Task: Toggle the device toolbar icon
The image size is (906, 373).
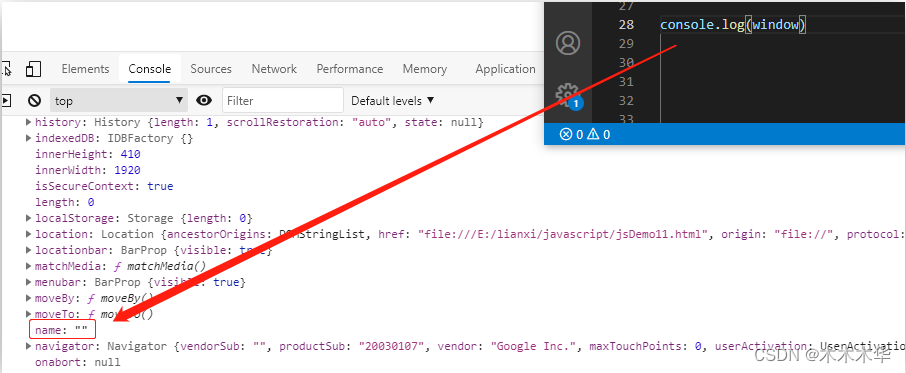Action: pyautogui.click(x=33, y=69)
